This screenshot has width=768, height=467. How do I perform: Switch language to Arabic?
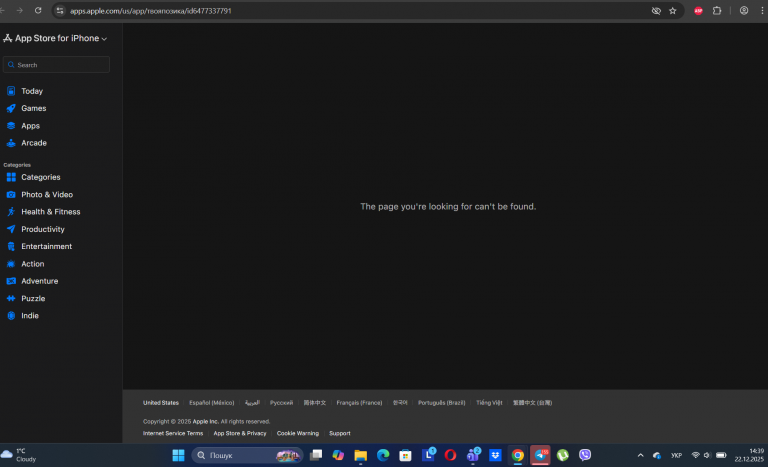pos(252,403)
